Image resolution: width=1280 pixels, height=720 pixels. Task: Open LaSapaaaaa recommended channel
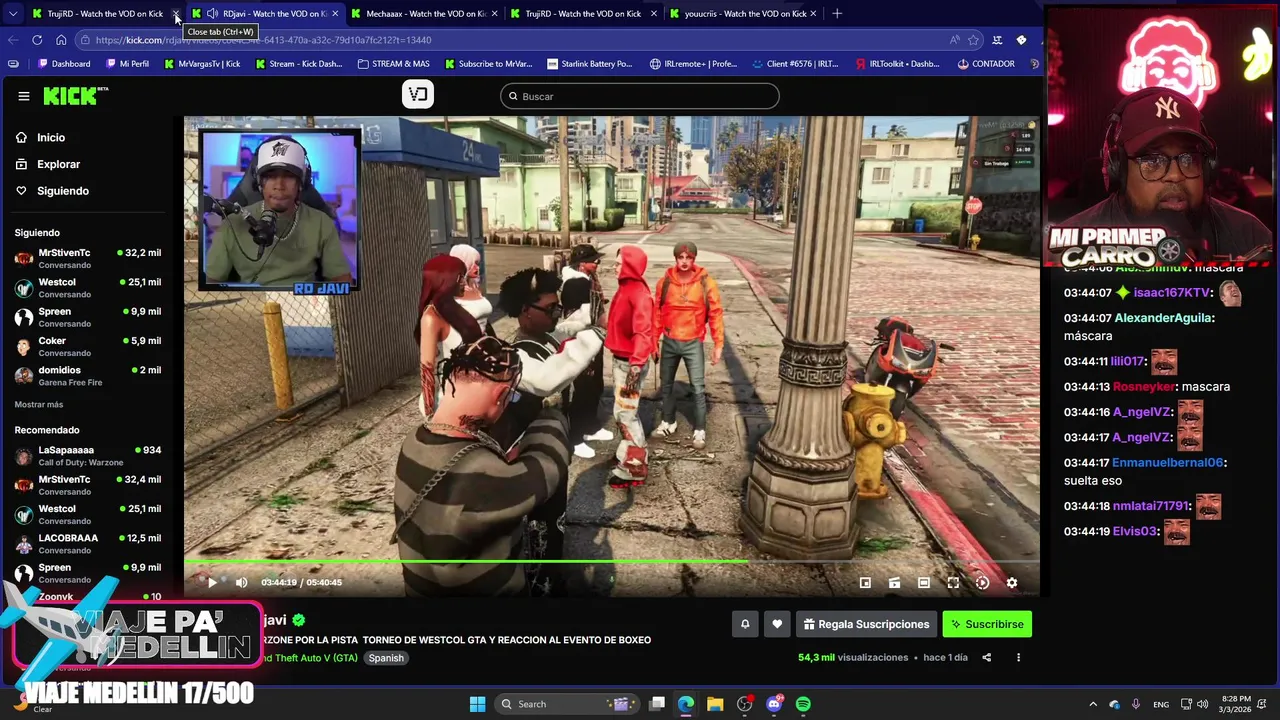click(88, 455)
